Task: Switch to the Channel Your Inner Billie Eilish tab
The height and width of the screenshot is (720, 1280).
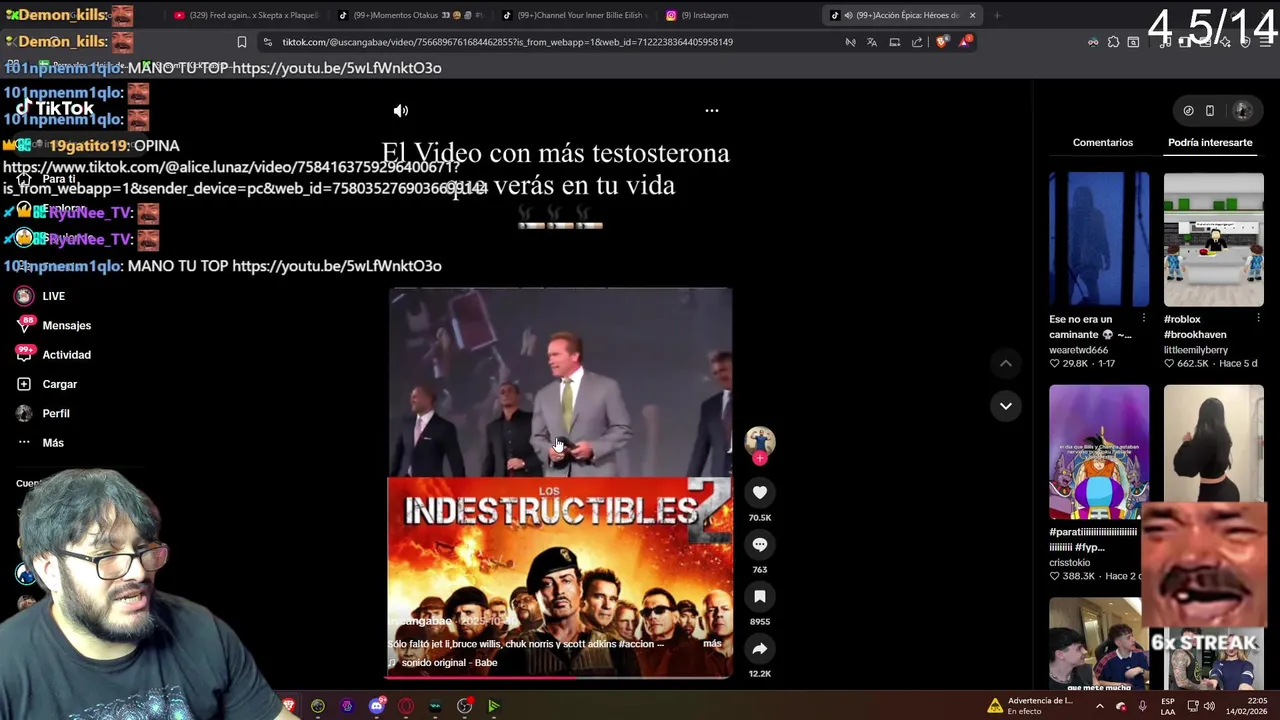Action: tap(575, 15)
